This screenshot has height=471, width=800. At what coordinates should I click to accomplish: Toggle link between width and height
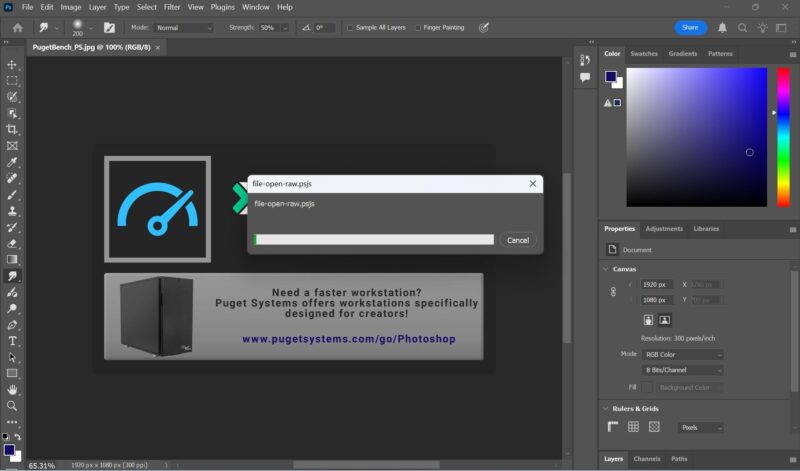point(613,291)
